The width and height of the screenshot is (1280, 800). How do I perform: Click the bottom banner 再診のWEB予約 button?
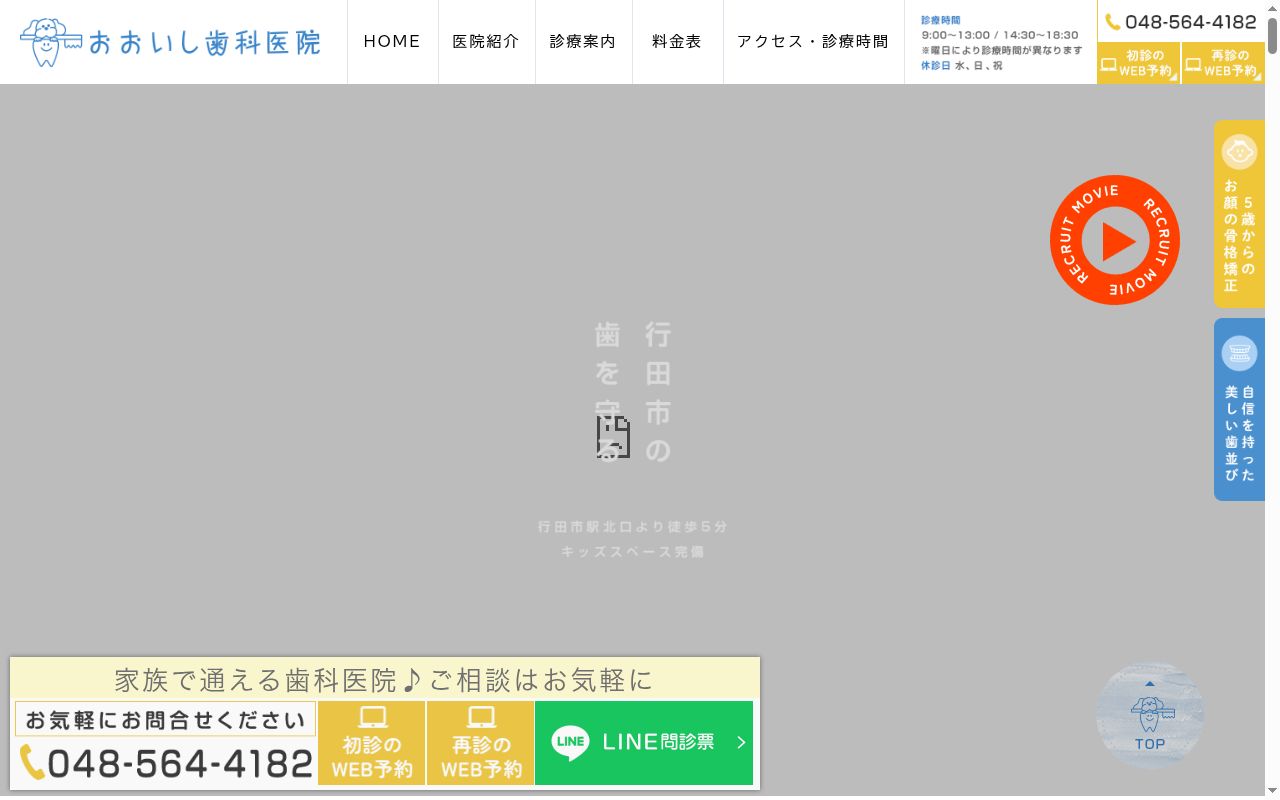pos(481,743)
